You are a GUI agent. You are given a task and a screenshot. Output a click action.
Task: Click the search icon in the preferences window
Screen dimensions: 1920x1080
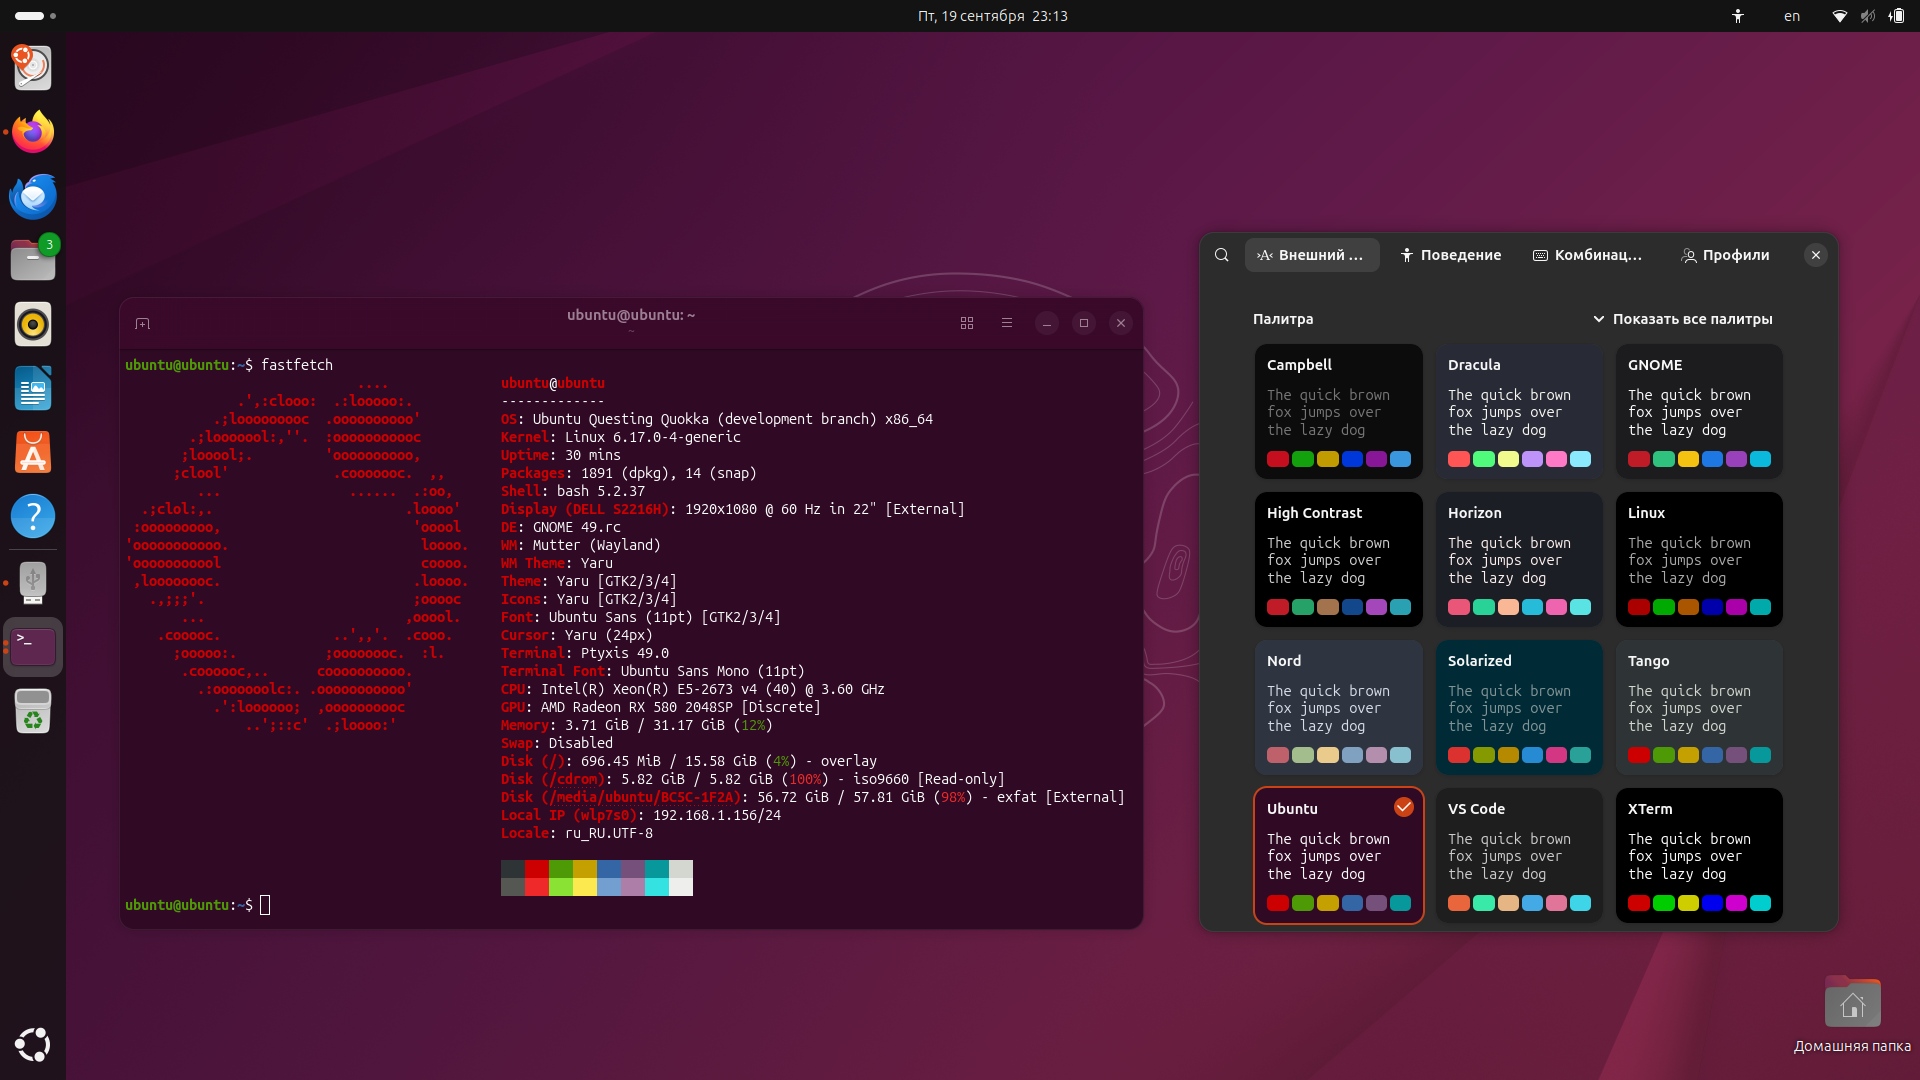click(1222, 255)
